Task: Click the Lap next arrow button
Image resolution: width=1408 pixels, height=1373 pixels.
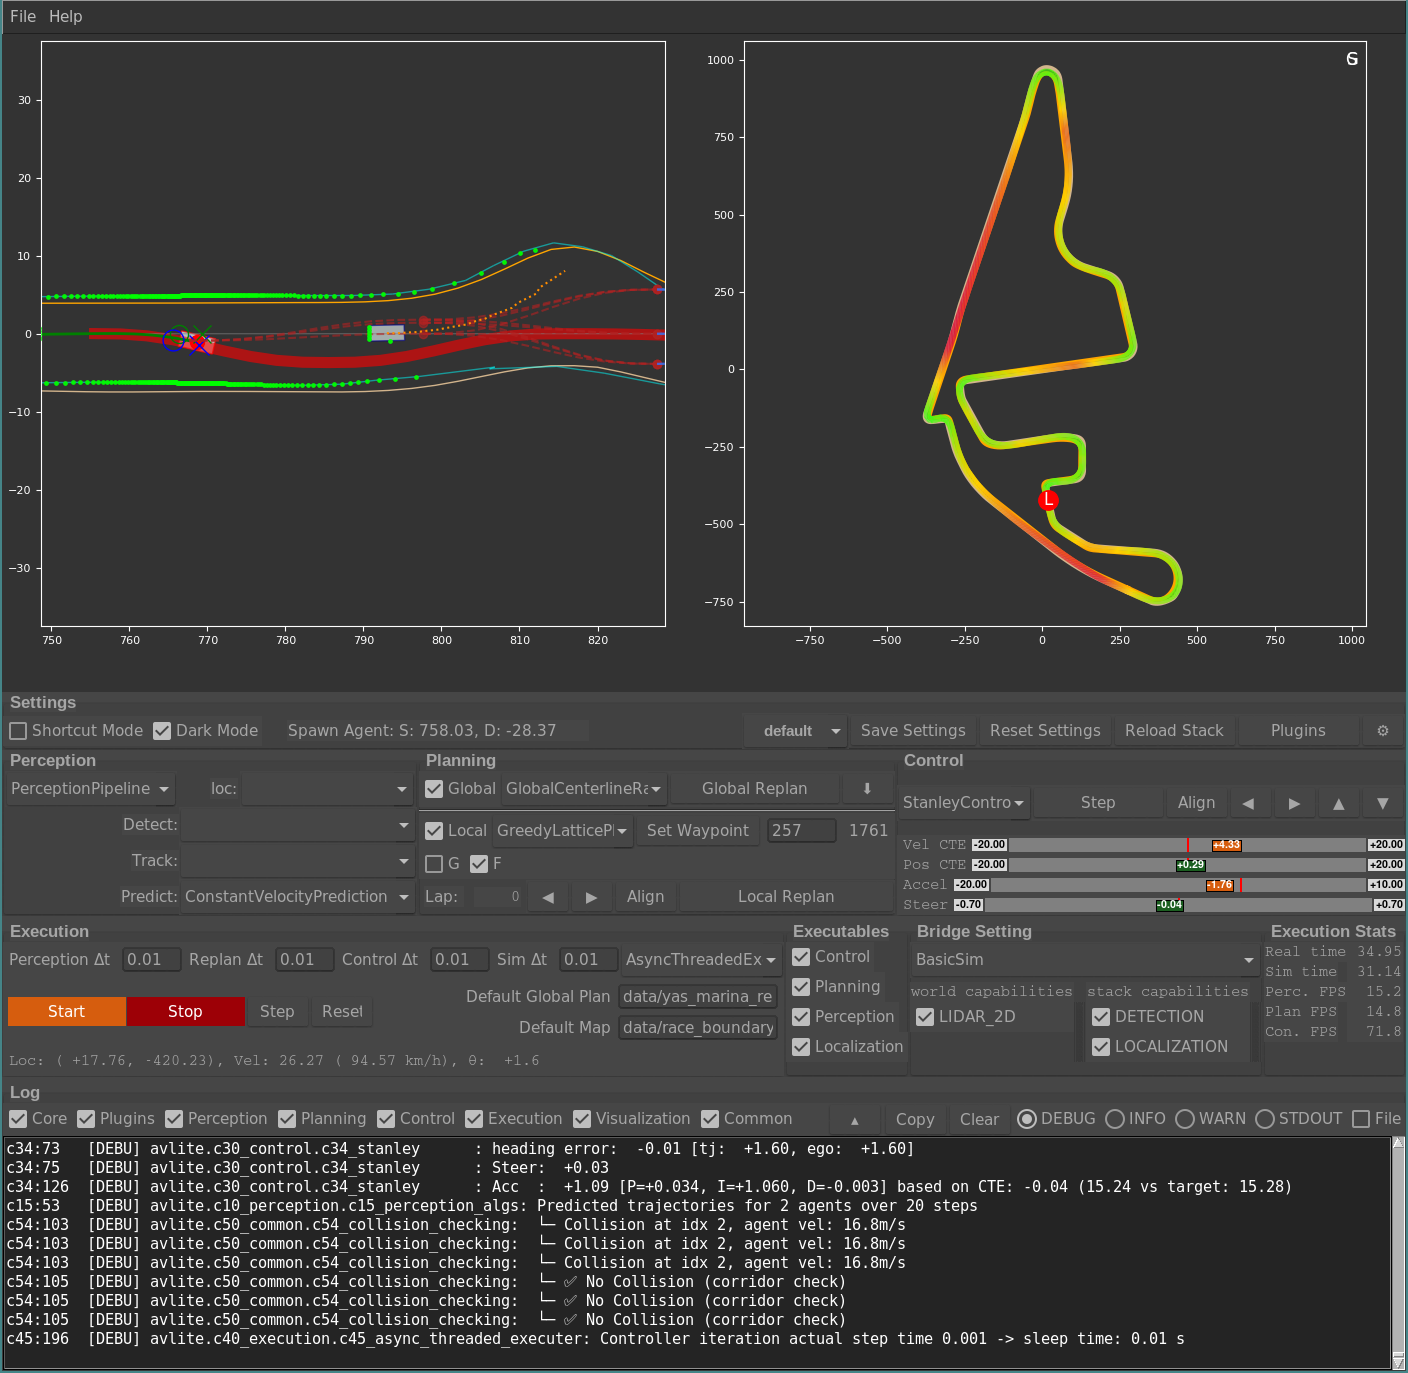Action: click(x=591, y=897)
